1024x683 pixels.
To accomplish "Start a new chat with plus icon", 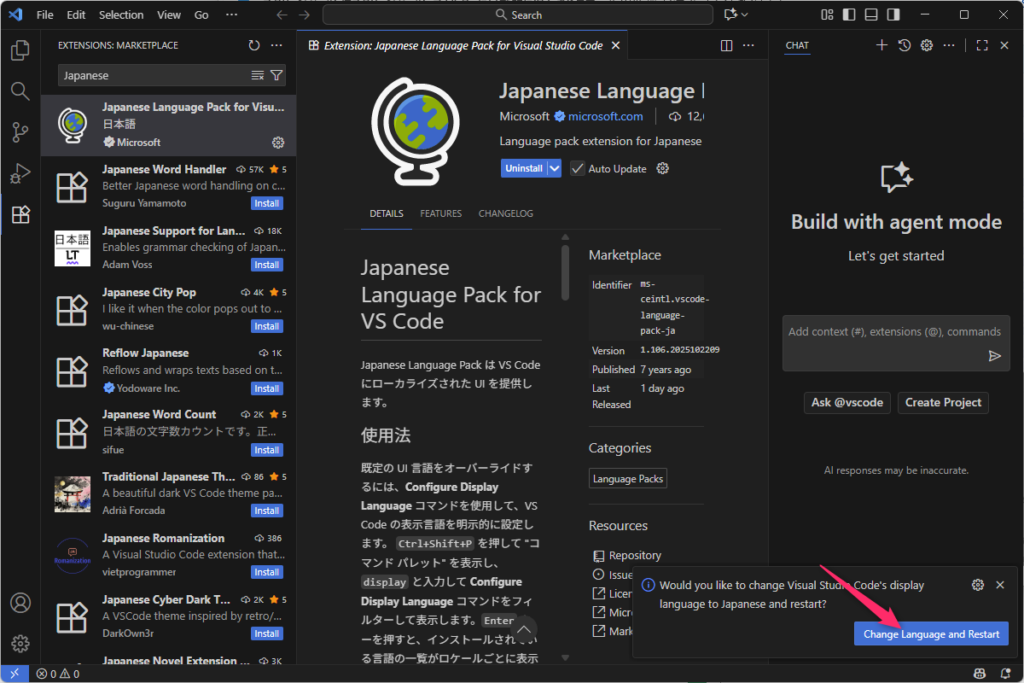I will click(x=881, y=45).
